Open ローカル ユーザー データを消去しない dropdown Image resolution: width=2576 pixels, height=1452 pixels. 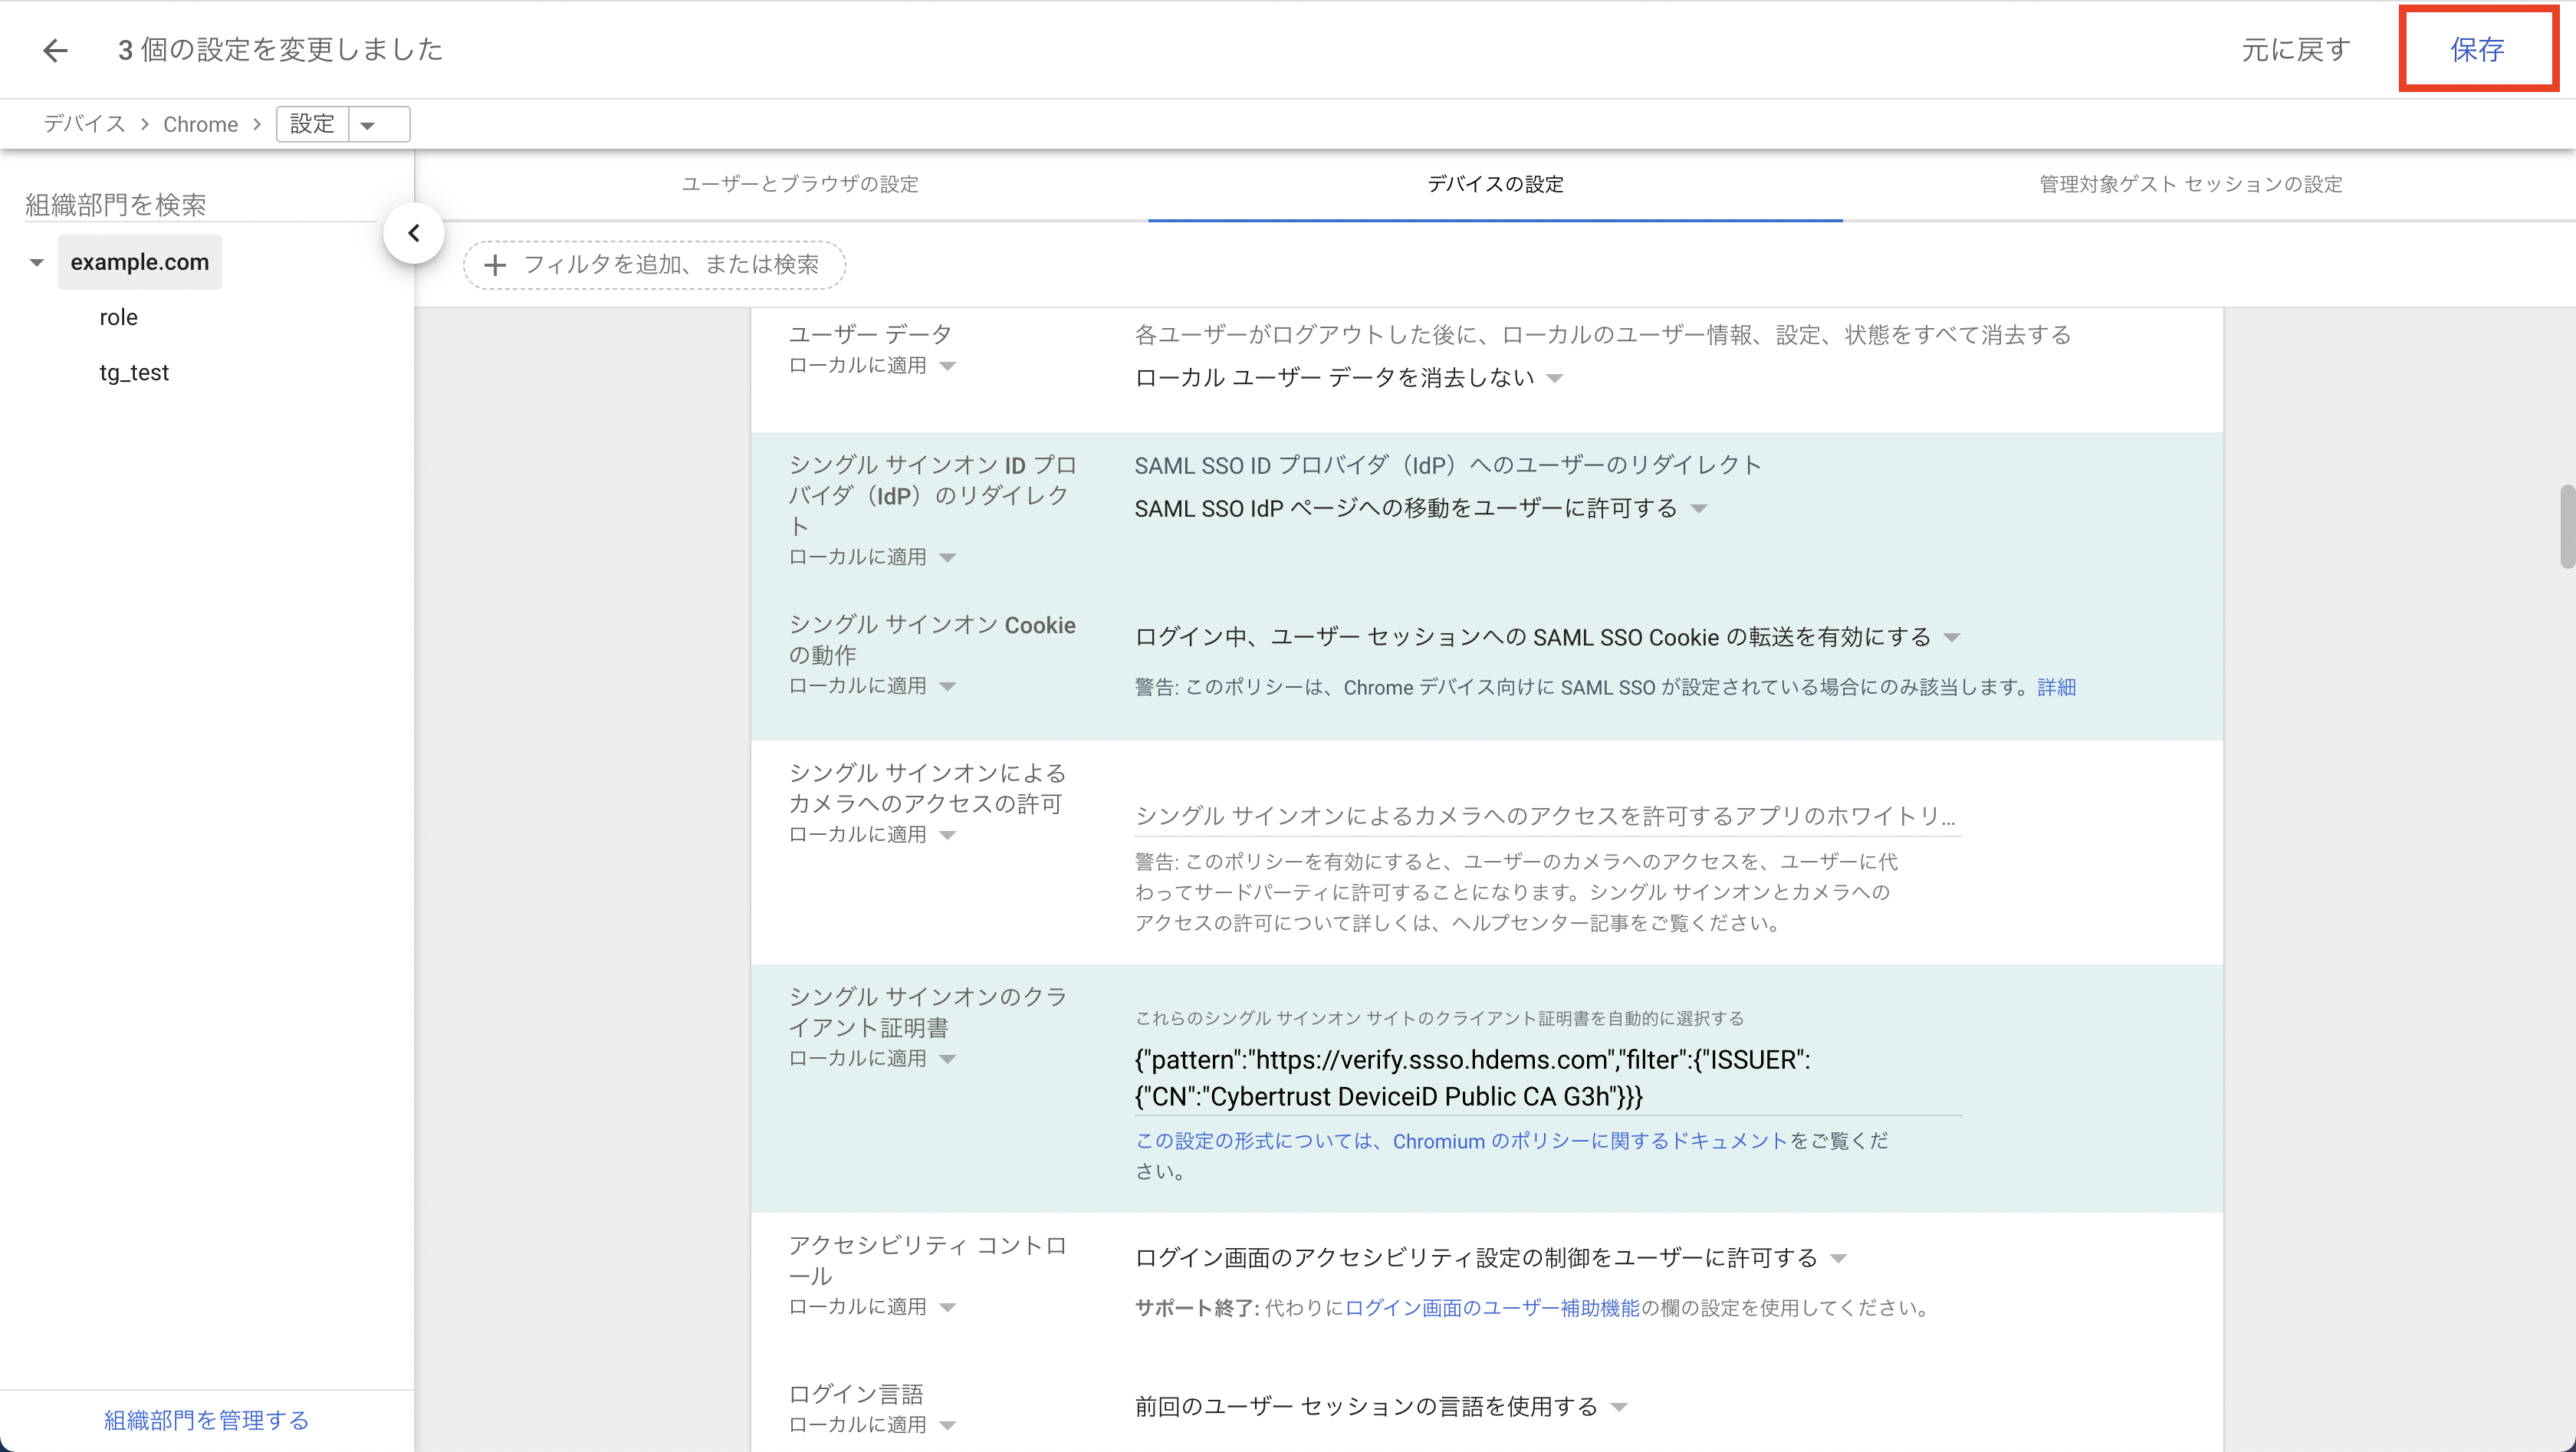coord(1348,378)
